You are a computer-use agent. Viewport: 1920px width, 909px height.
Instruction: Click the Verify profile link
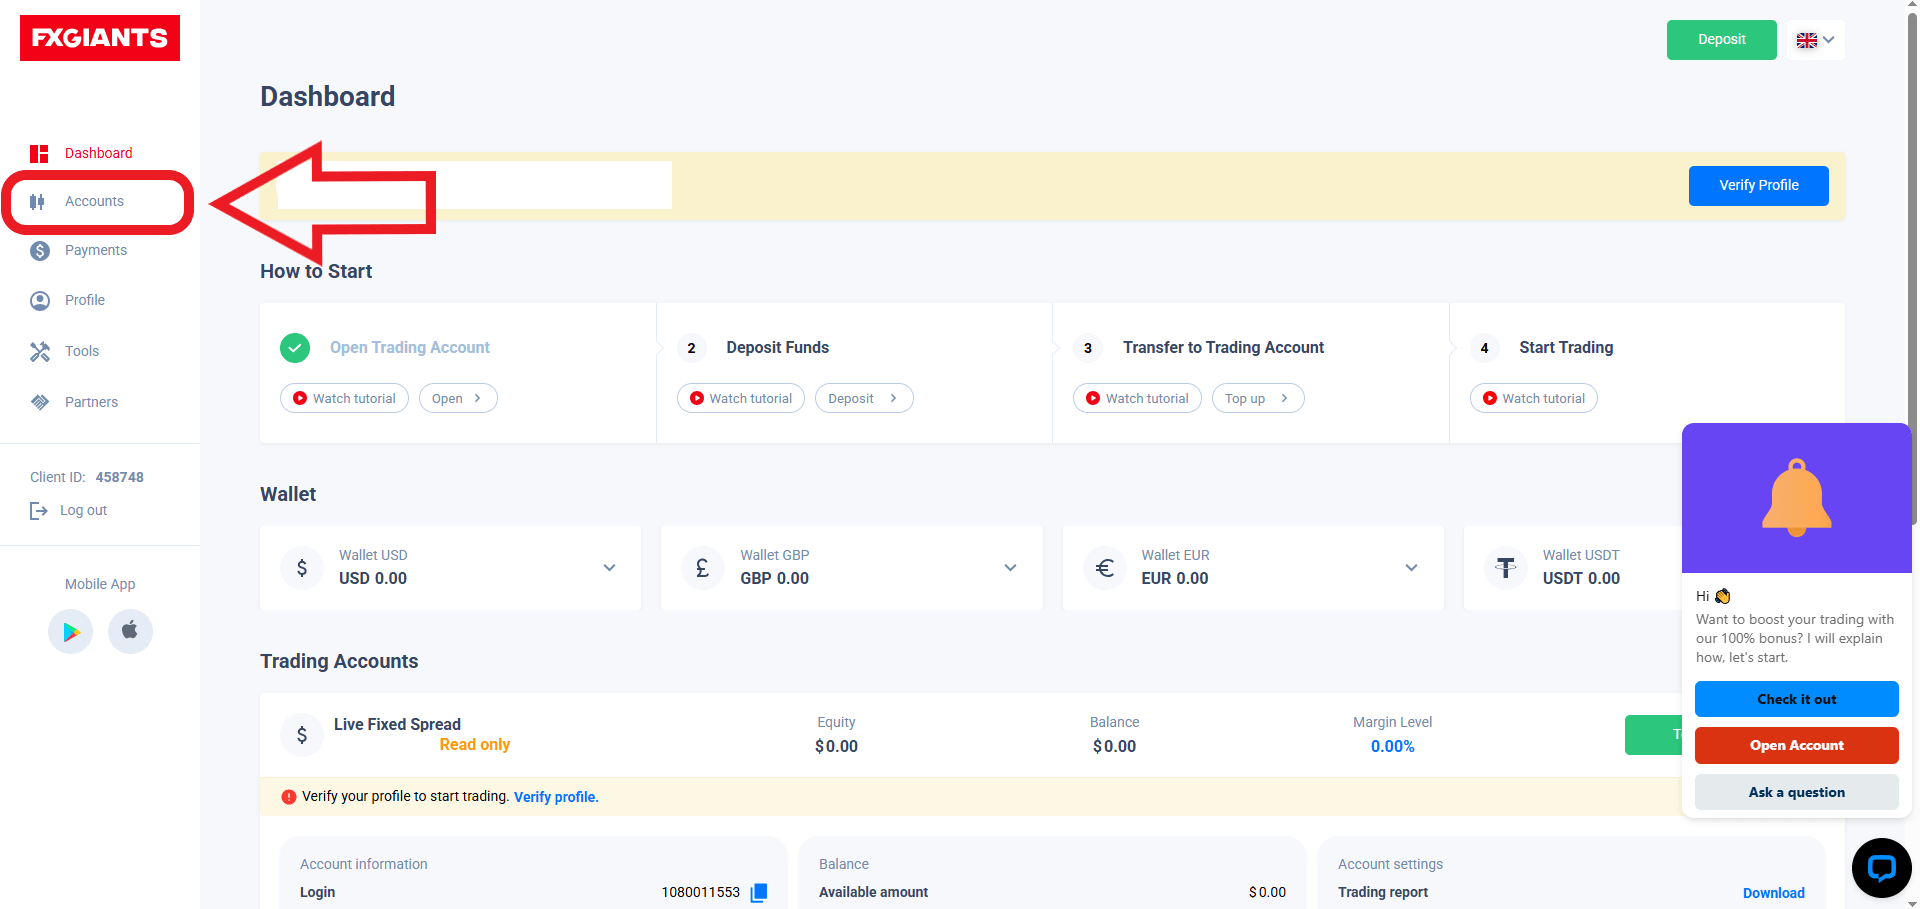tap(556, 797)
